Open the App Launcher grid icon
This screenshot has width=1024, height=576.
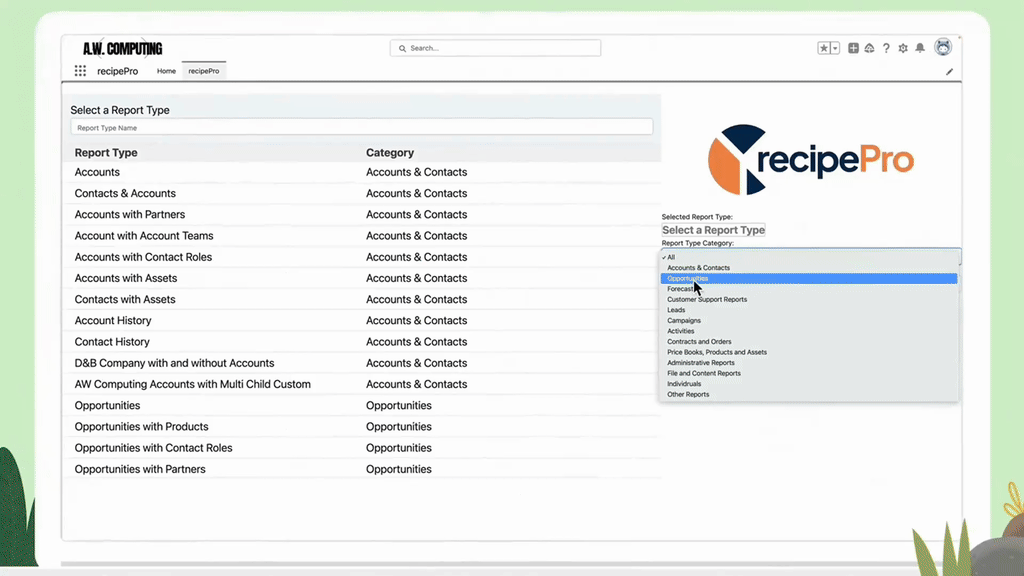[x=80, y=71]
